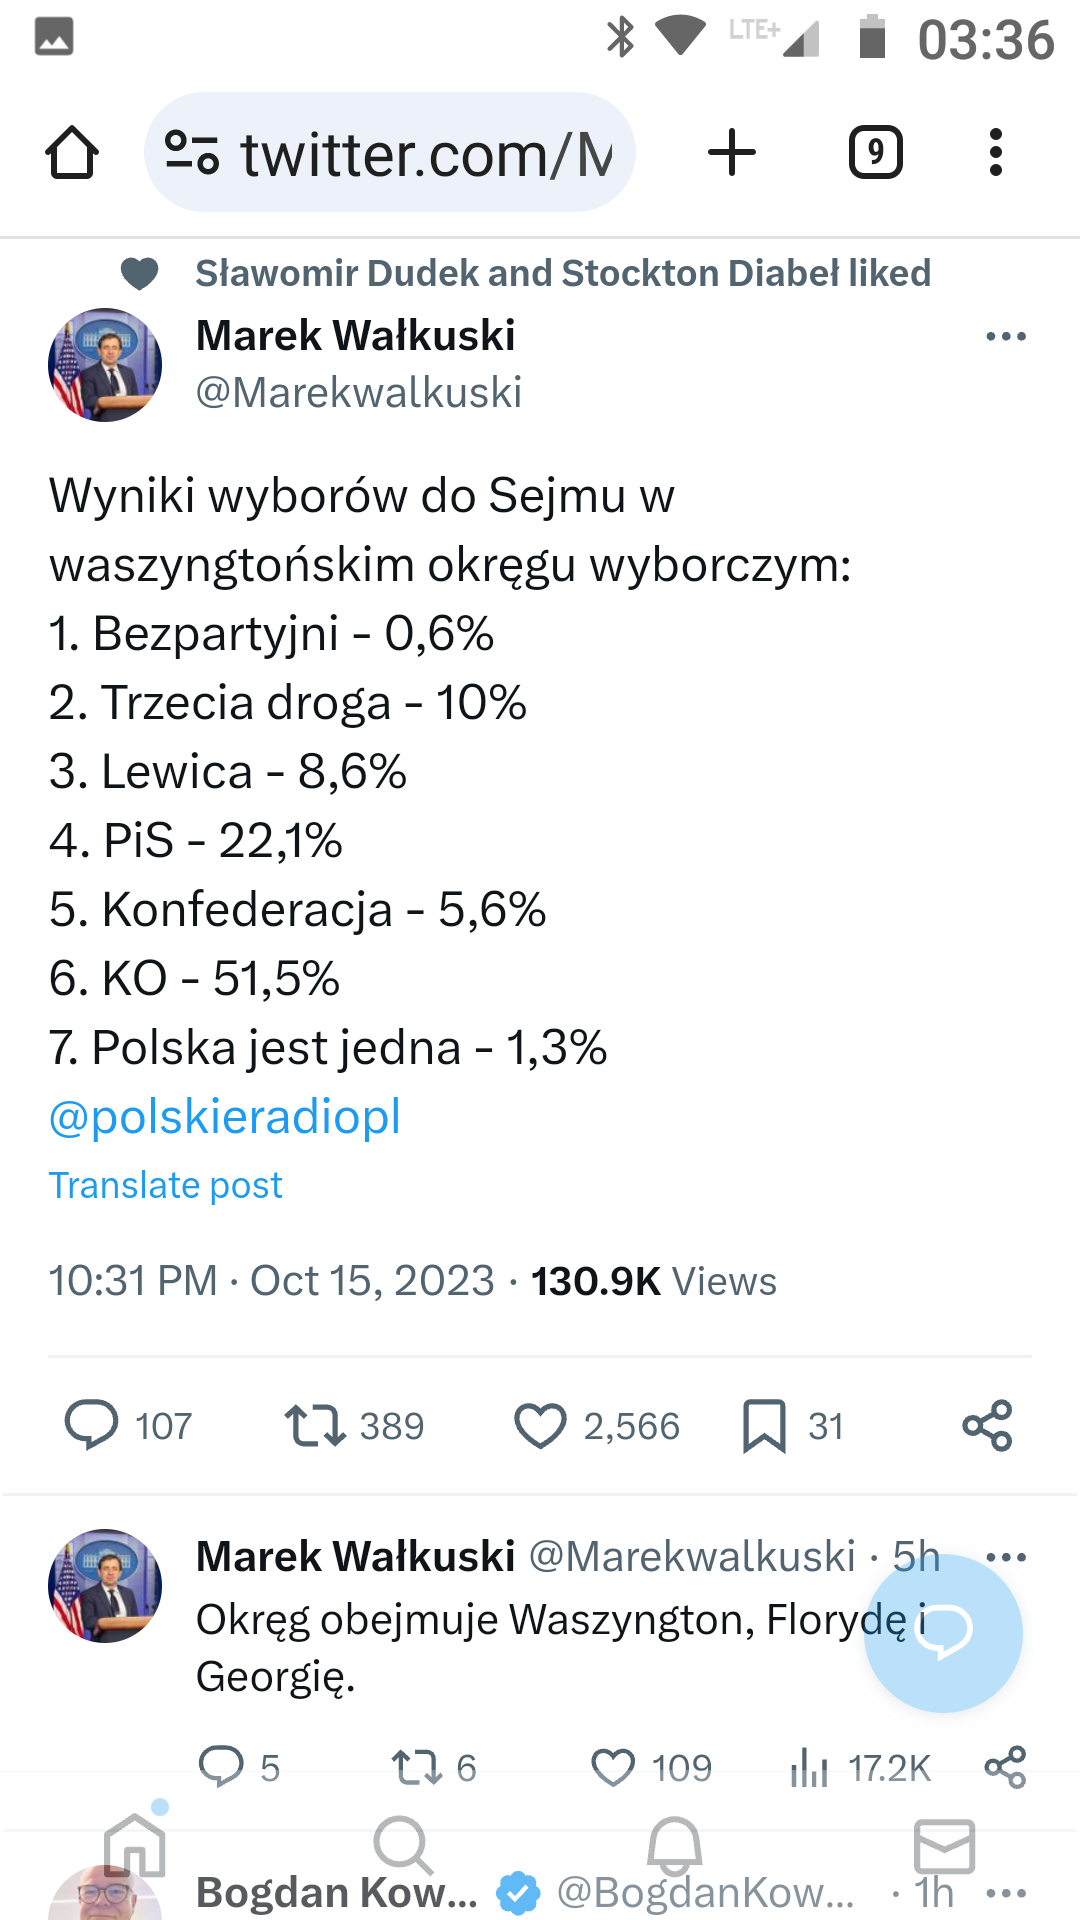Open the Notifications bell tab

point(675,1845)
